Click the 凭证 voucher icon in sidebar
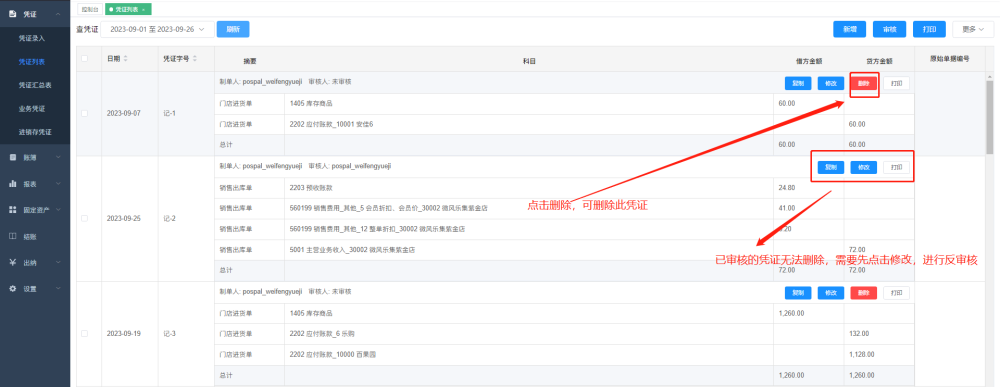Screen dimensions: 1000x387 pyautogui.click(x=12, y=13)
